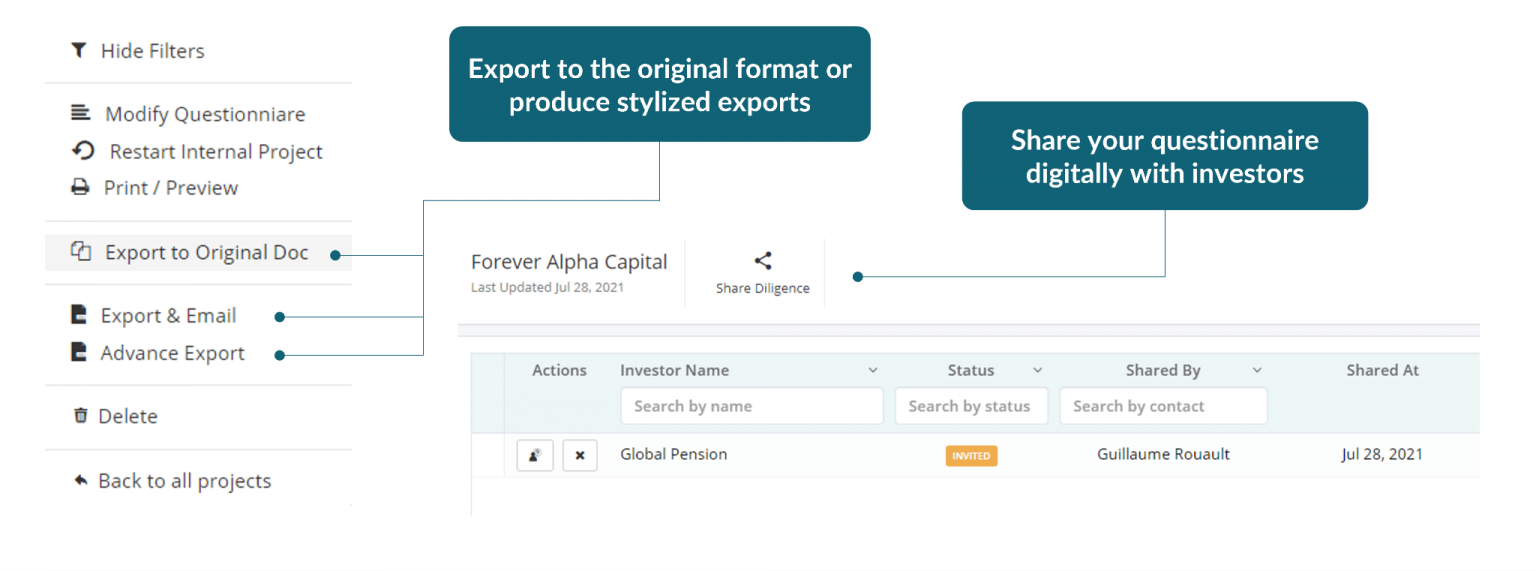This screenshot has height=571, width=1536.
Task: Click the Hide Filters funnel icon
Action: 78,50
